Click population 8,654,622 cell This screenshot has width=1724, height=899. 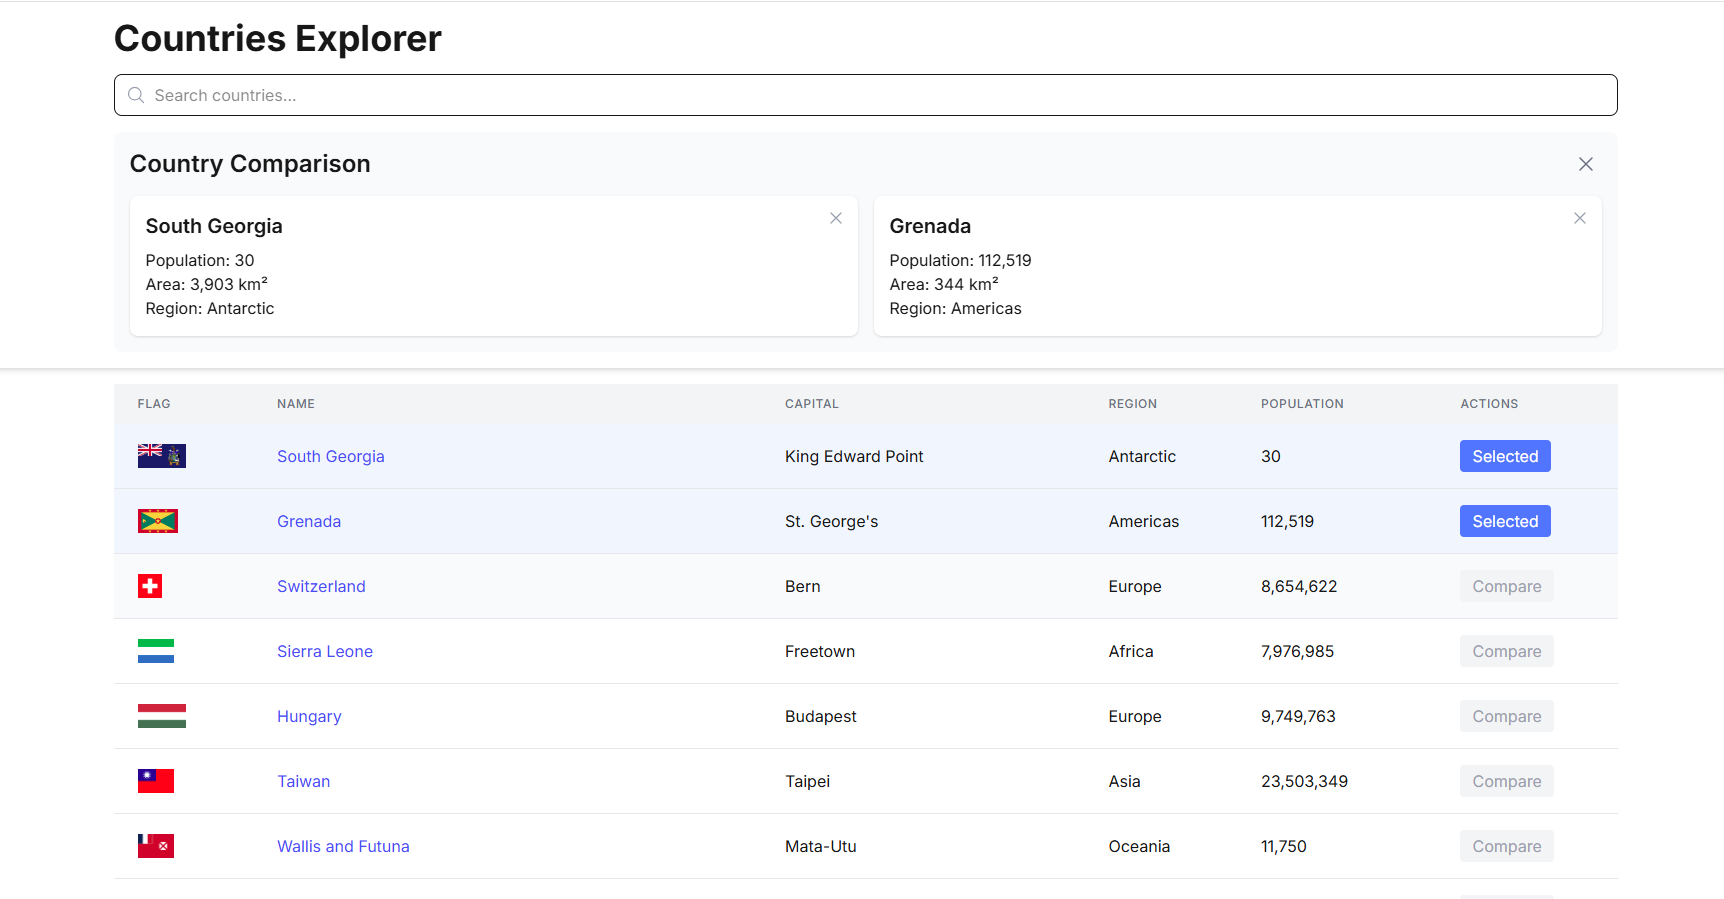[x=1299, y=586]
